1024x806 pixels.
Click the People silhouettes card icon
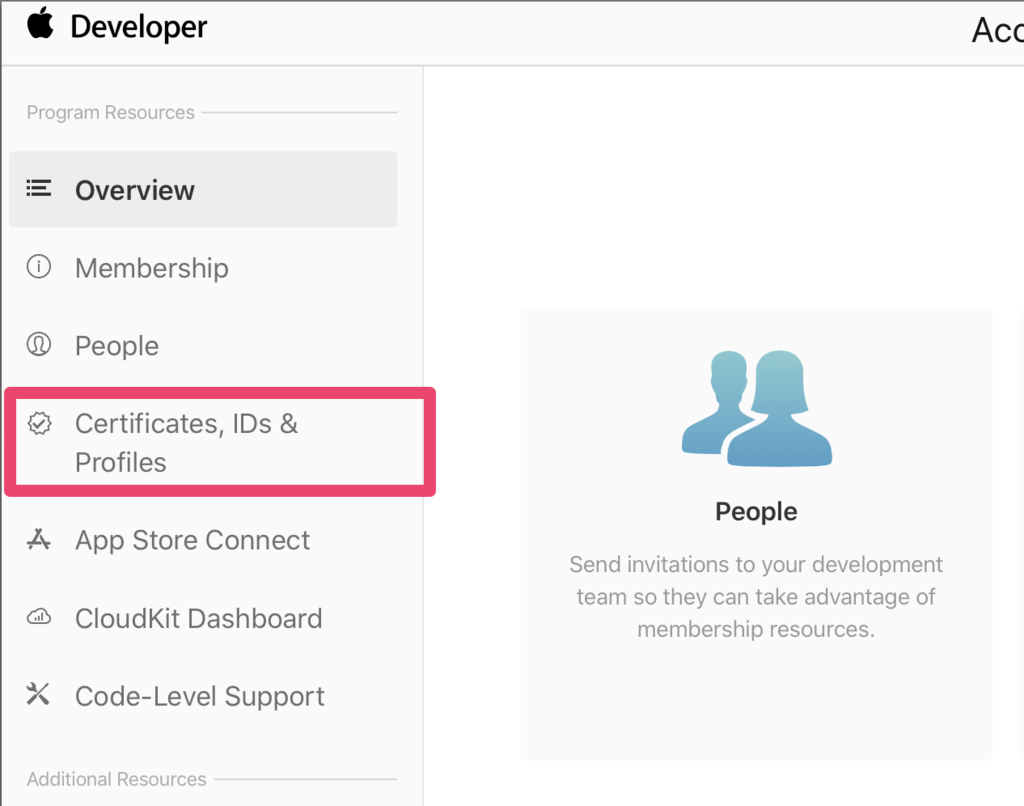pyautogui.click(x=757, y=408)
